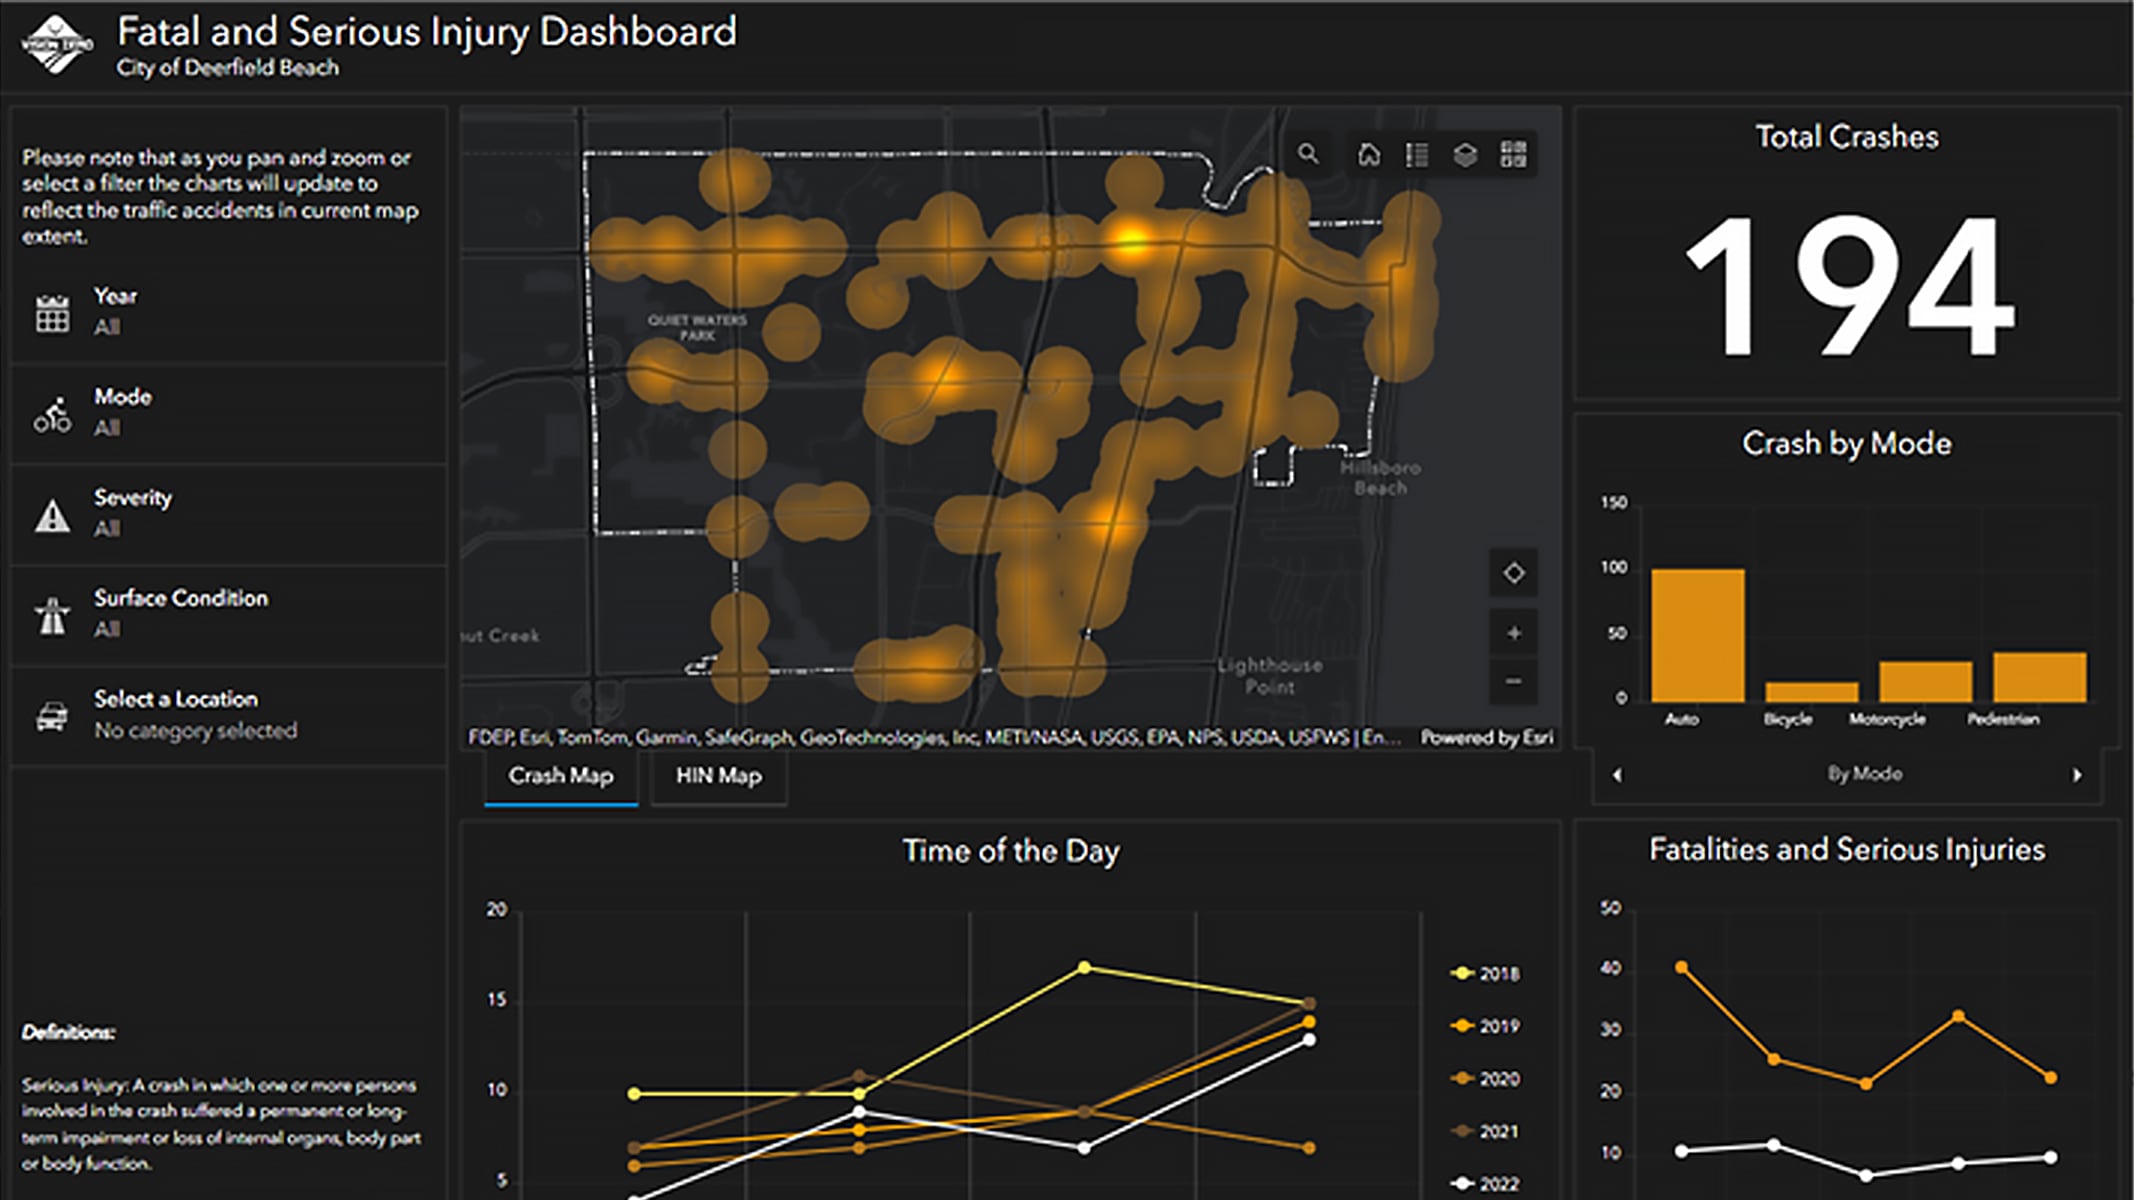The height and width of the screenshot is (1200, 2134).
Task: Click the Lighthouse Point map label
Action: point(1270,676)
